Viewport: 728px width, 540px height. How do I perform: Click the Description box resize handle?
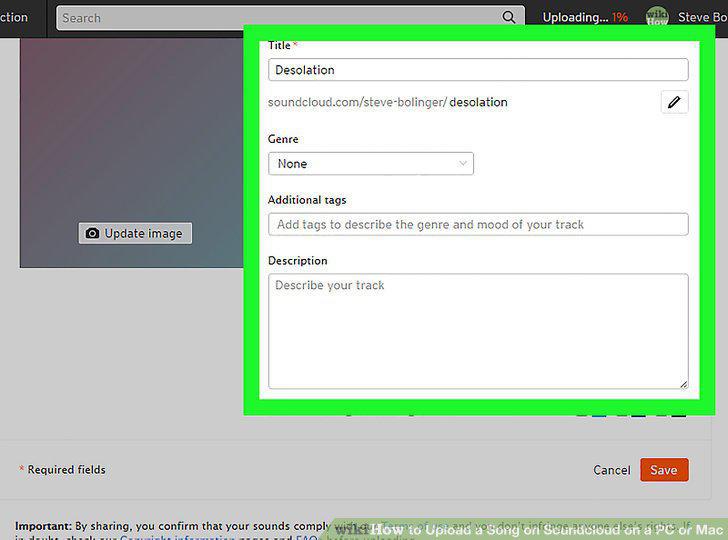click(683, 384)
